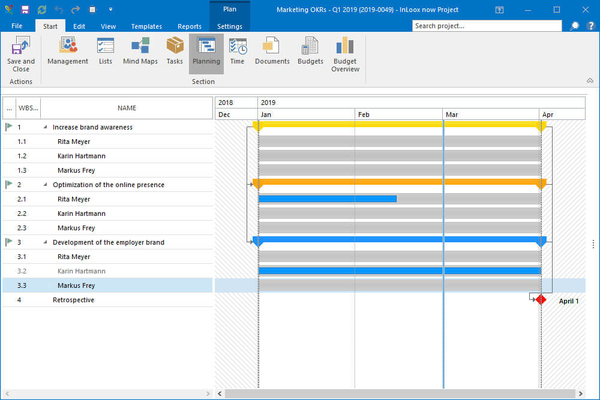Screen dimensions: 600x400
Task: Click flag icon of Optimization of online presence
Action: point(9,184)
